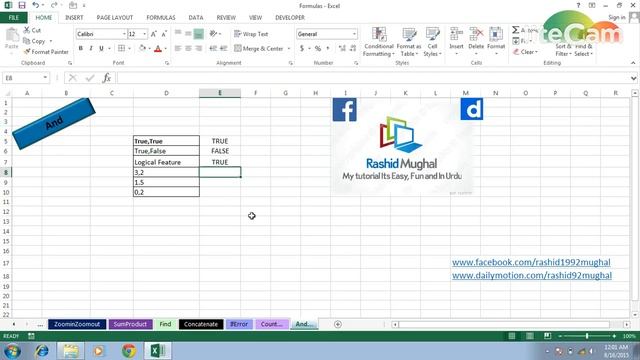Click the Facebook logo image
This screenshot has width=640, height=360.
(x=344, y=109)
